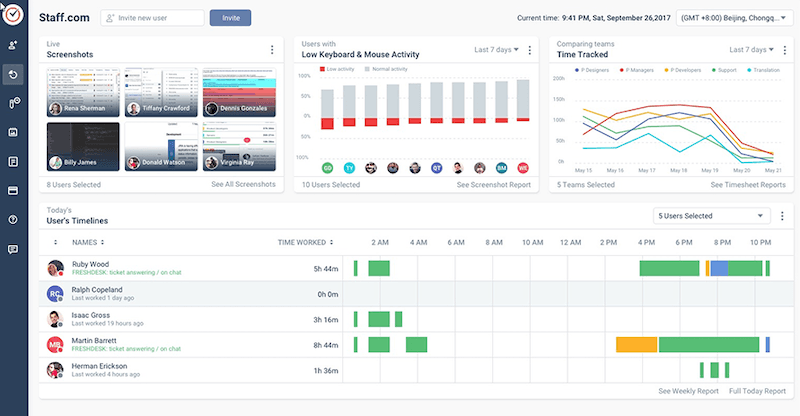Sort by TIME WORKED column header
800x416 pixels.
click(312, 242)
